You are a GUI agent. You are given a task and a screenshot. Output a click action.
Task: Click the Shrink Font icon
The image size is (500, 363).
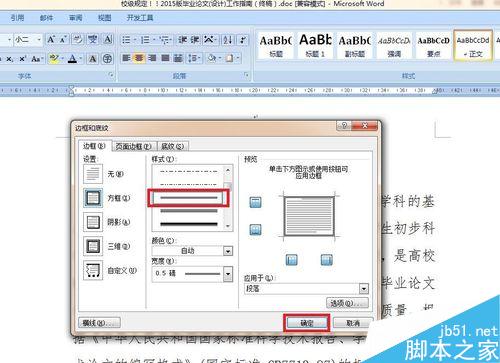pyautogui.click(x=63, y=40)
